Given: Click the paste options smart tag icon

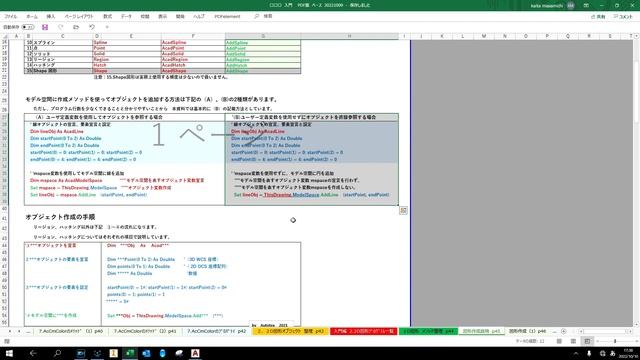Looking at the screenshot, I should 403,210.
